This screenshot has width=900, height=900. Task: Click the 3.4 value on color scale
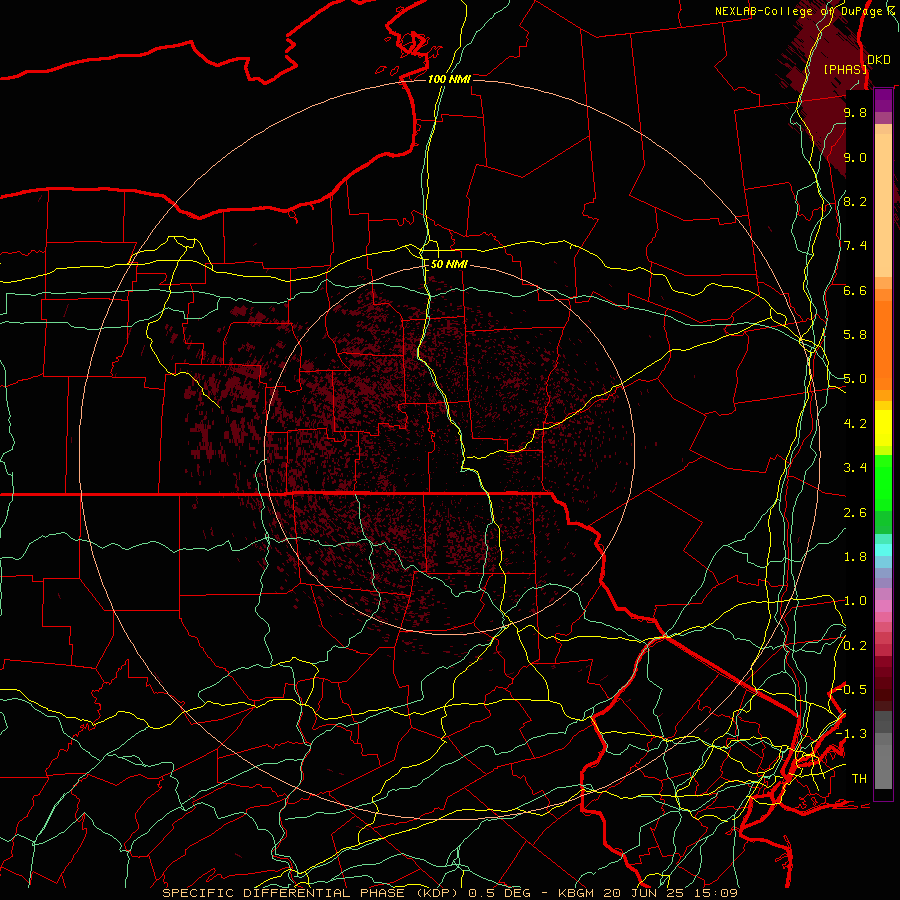click(855, 468)
